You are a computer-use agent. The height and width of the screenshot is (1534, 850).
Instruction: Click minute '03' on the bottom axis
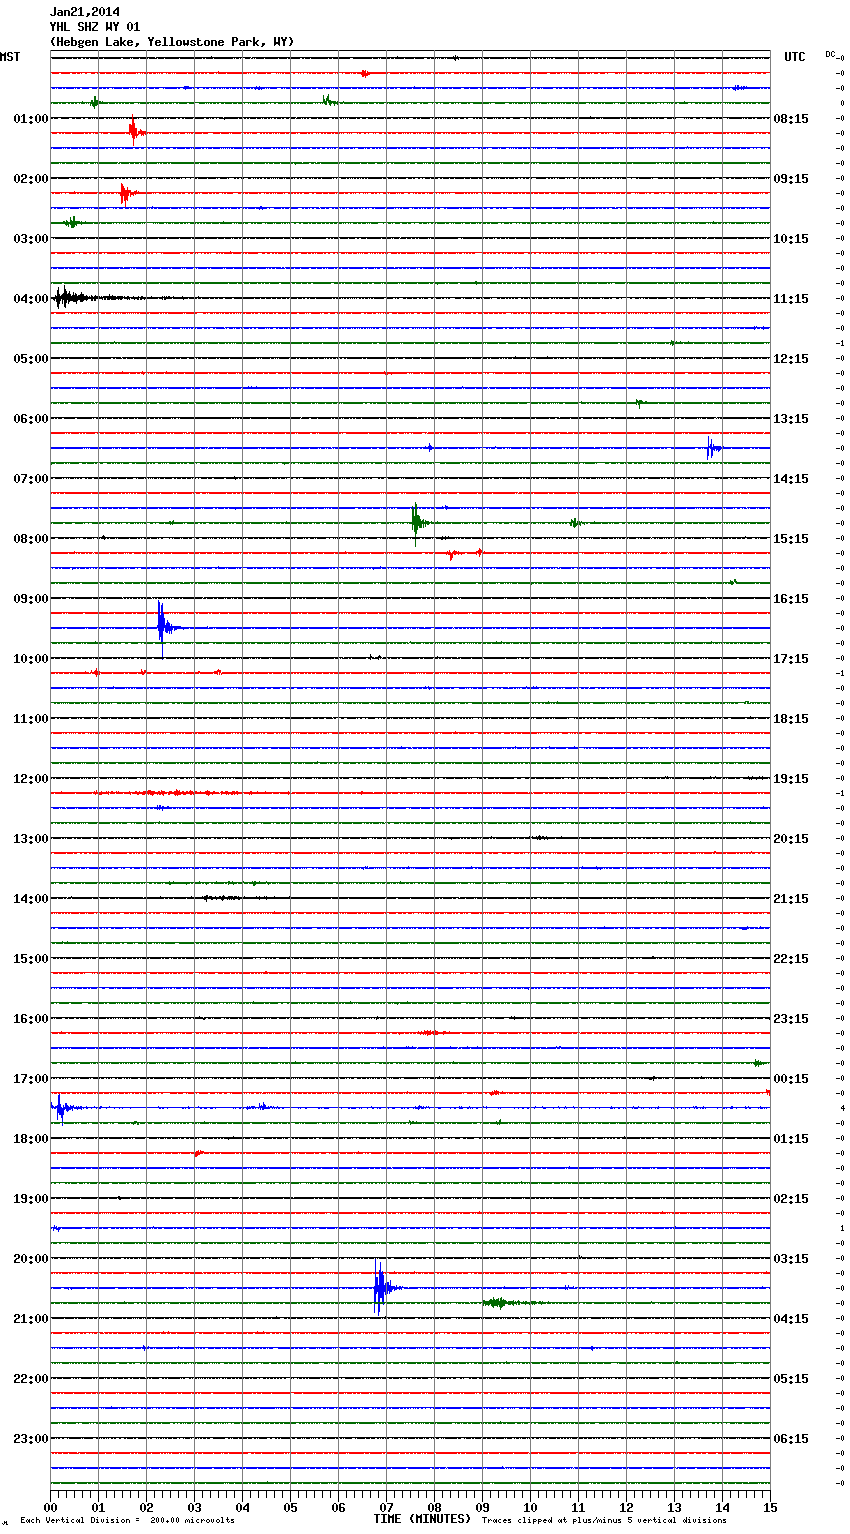(194, 1507)
